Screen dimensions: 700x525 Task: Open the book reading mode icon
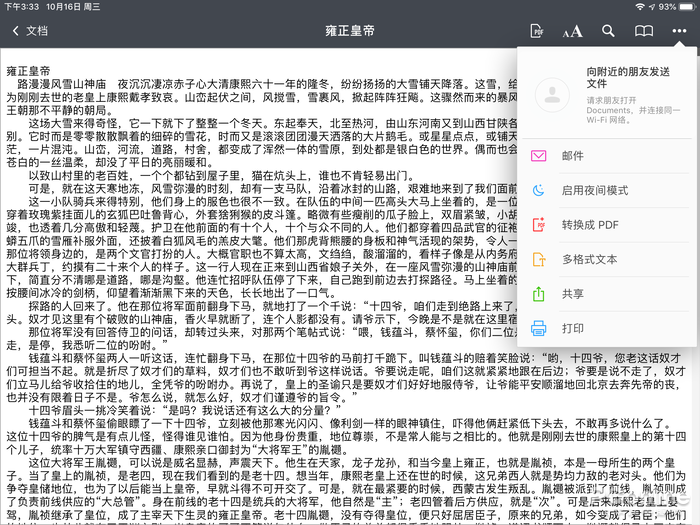point(644,31)
